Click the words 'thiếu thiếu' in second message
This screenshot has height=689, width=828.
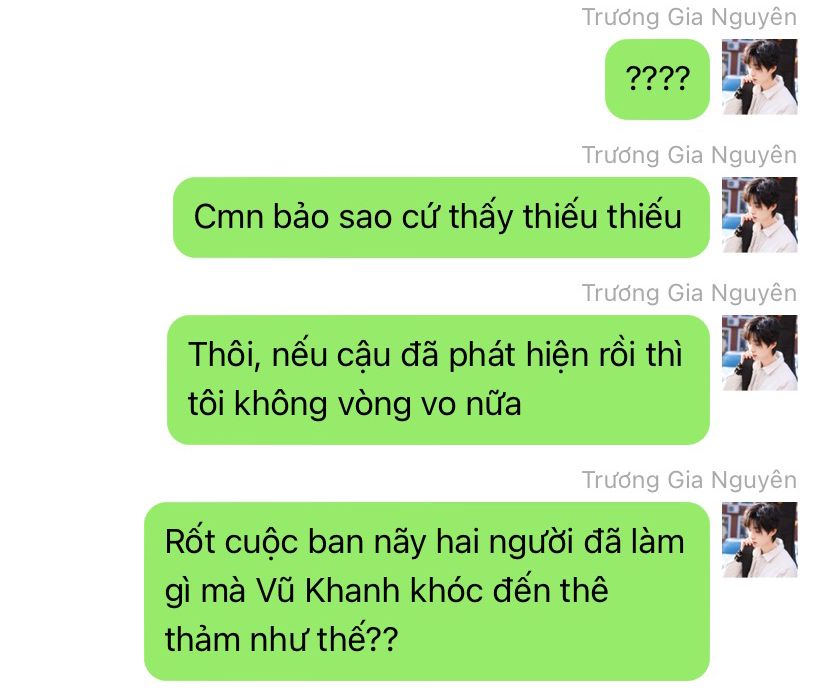[x=602, y=216]
